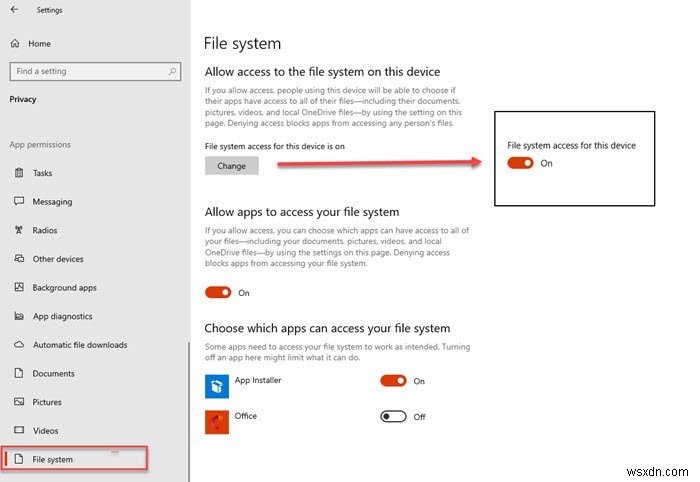Image resolution: width=700 pixels, height=482 pixels.
Task: Click the Radios antenna icon
Action: tap(19, 230)
